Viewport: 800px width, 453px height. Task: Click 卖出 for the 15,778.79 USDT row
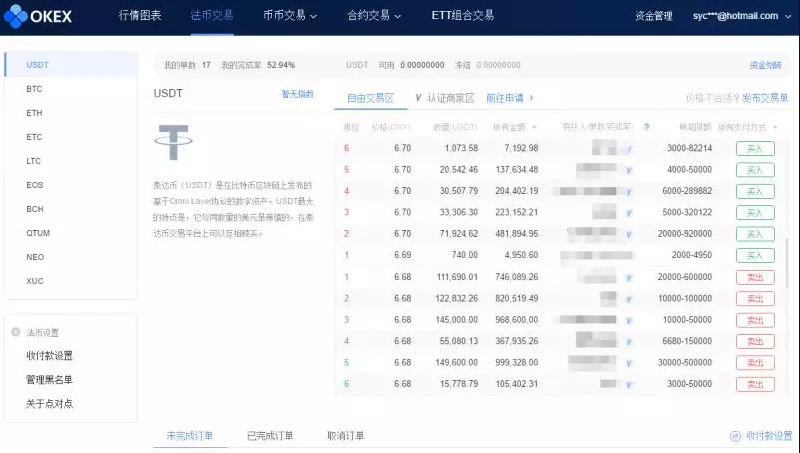tap(755, 384)
